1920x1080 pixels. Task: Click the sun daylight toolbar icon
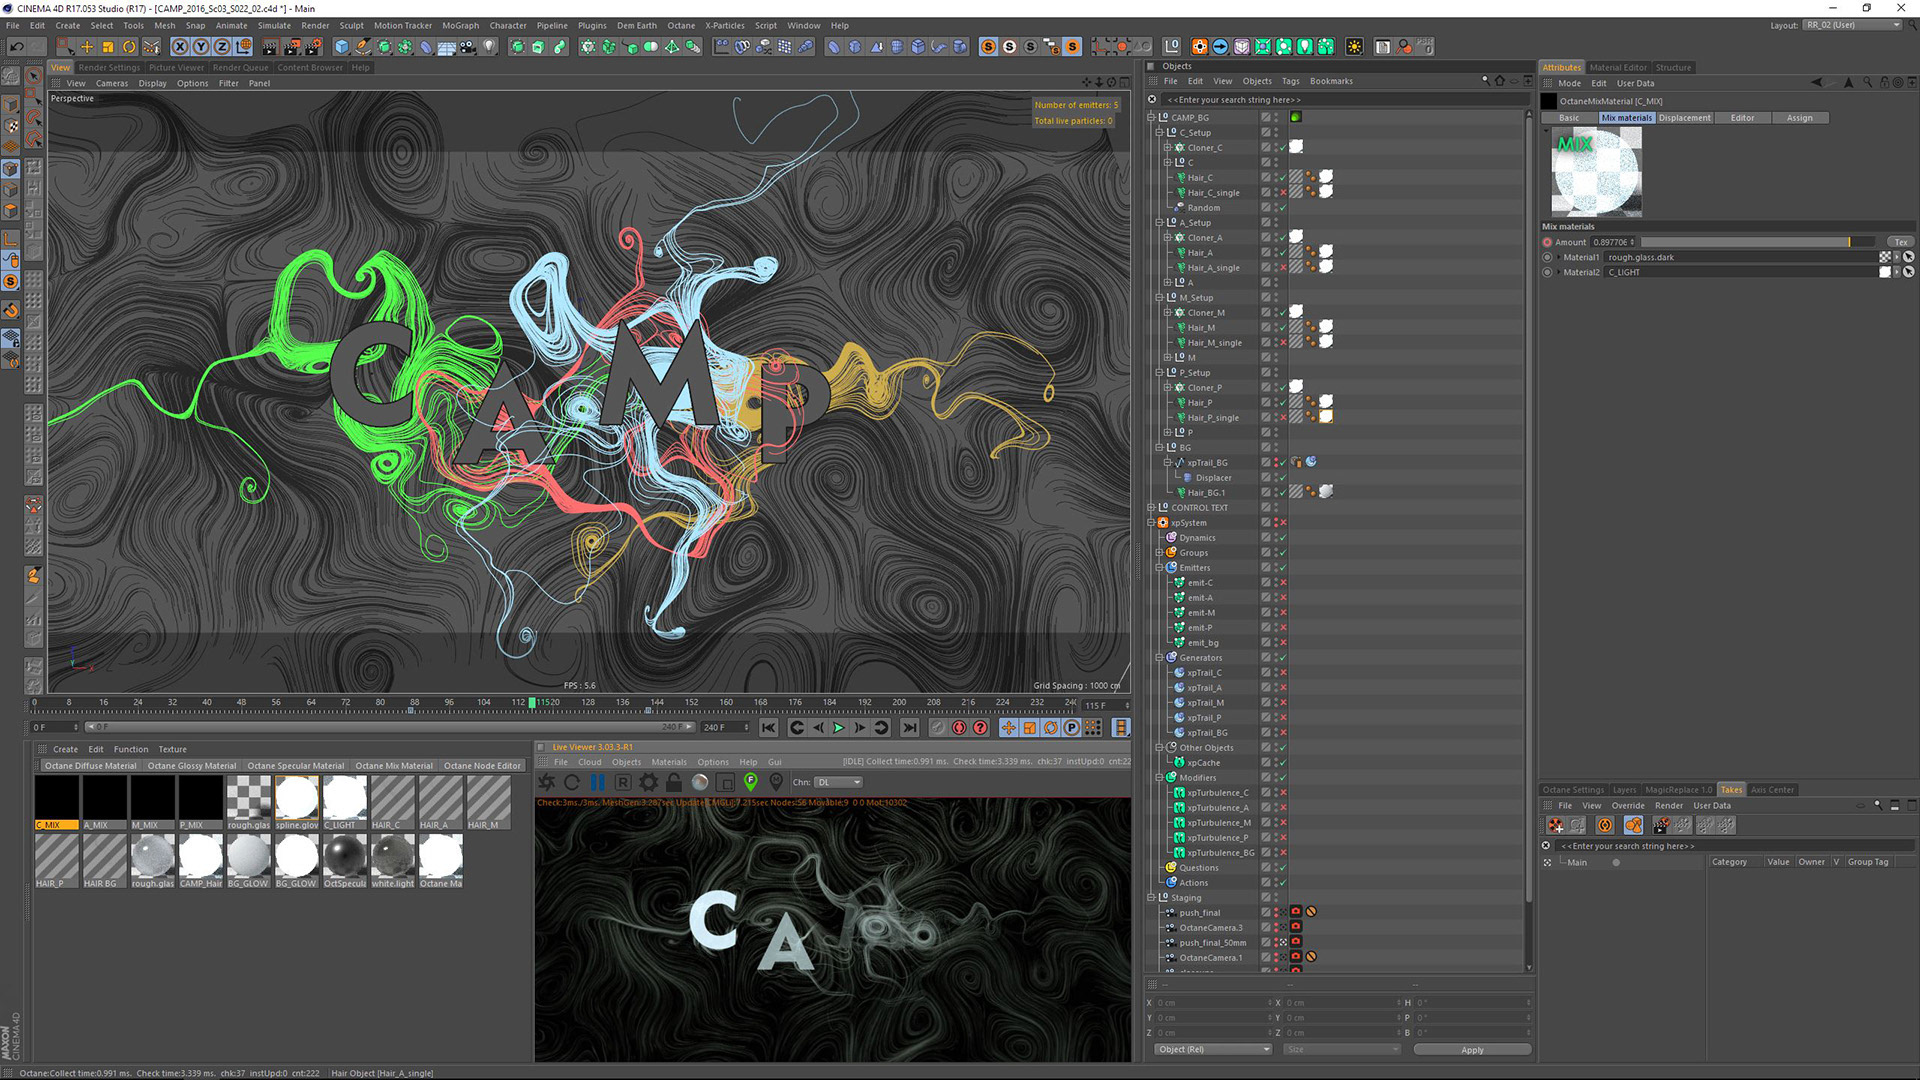(1354, 47)
